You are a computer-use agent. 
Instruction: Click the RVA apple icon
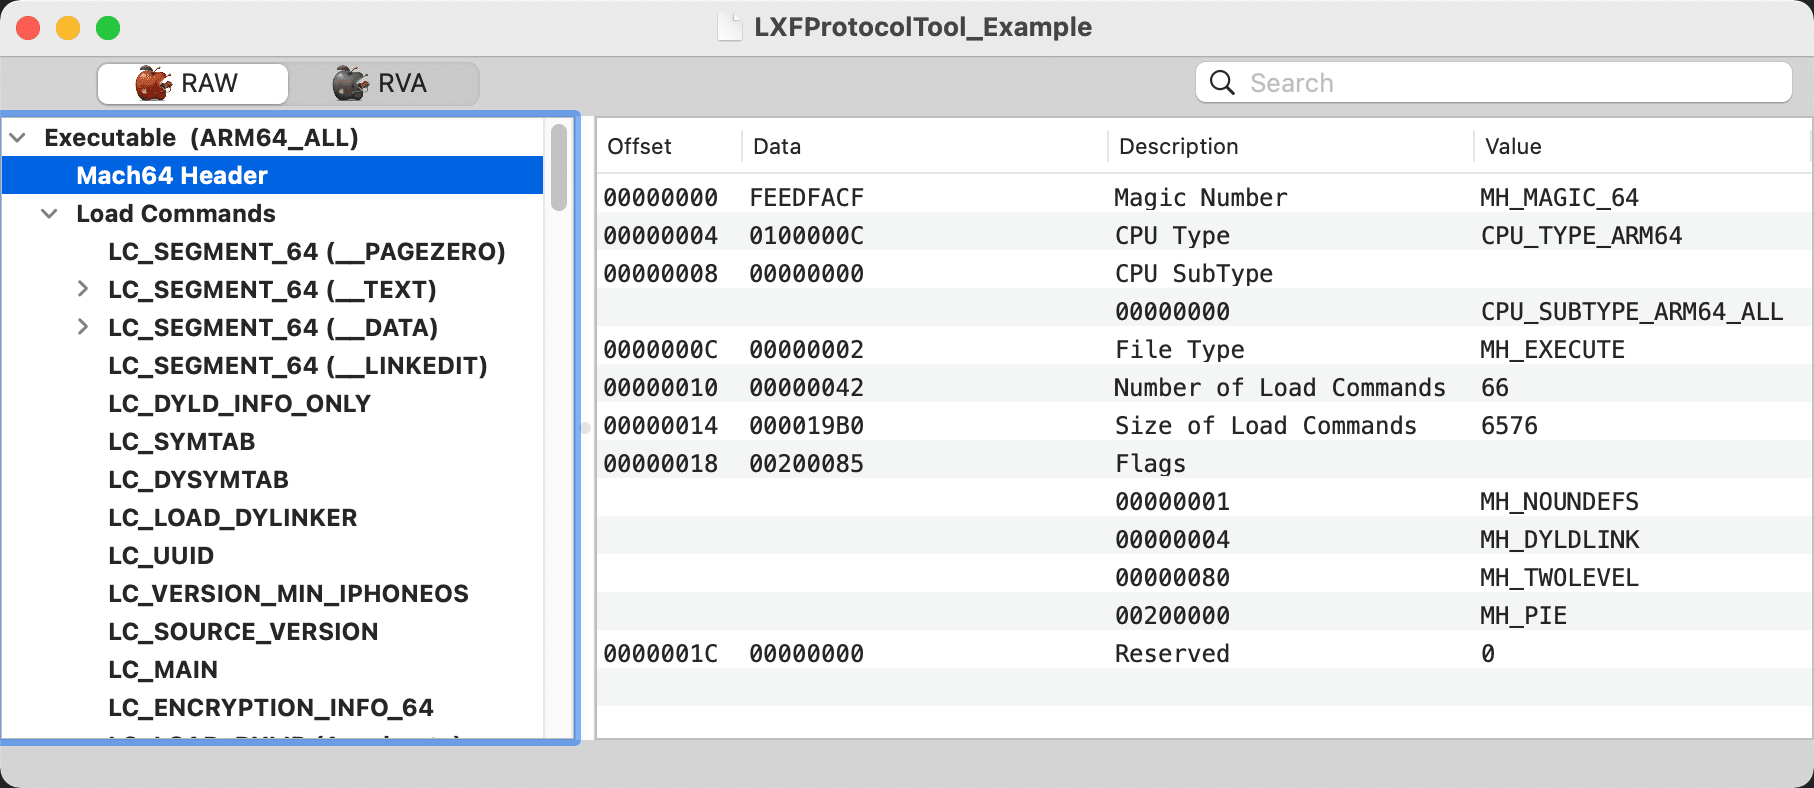[351, 83]
